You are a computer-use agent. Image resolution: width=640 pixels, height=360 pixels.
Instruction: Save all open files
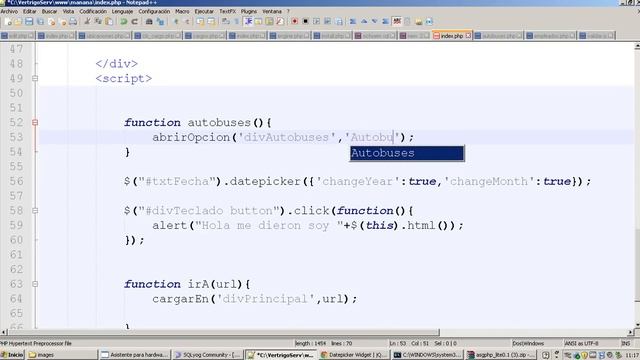(40, 21)
